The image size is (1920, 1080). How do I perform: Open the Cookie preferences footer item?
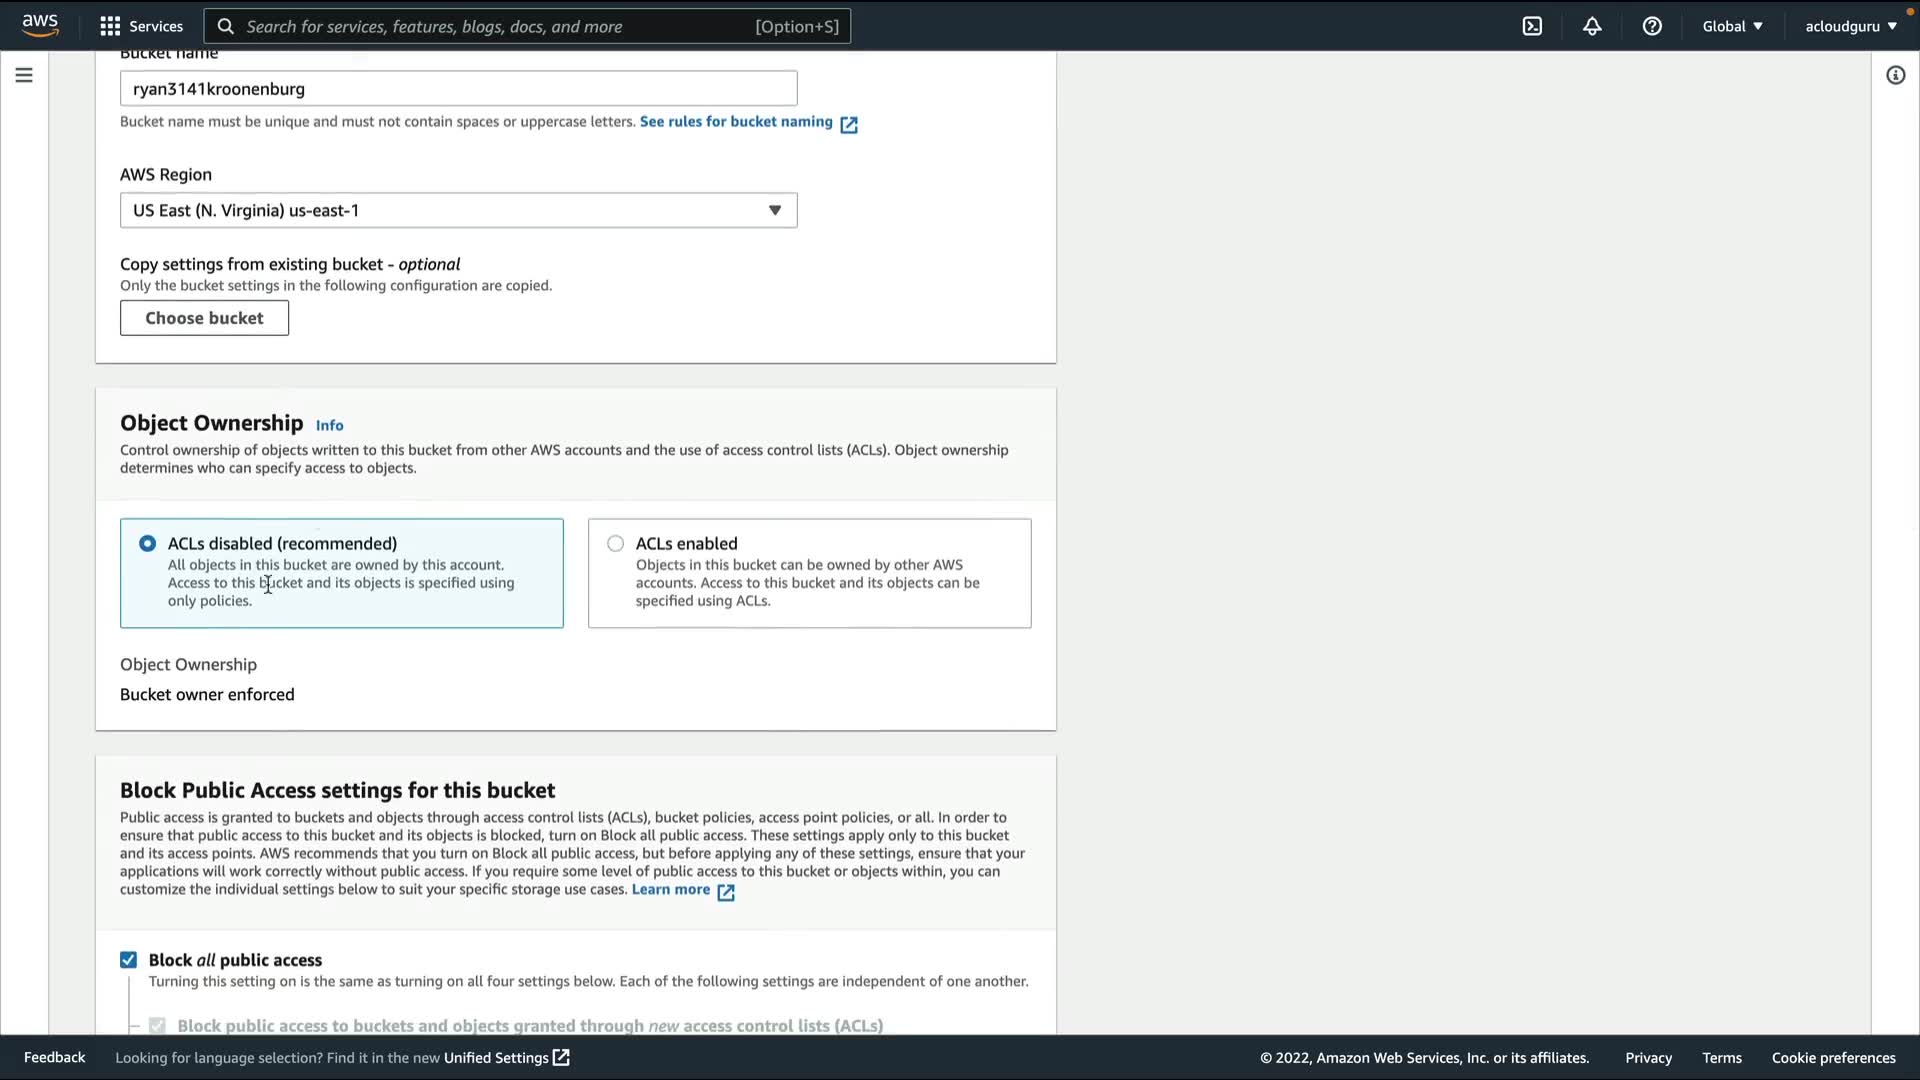1833,1057
